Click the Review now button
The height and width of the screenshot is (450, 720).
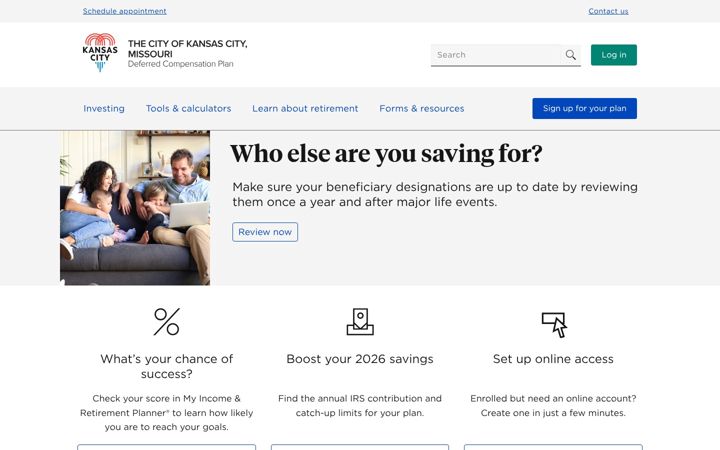tap(265, 232)
